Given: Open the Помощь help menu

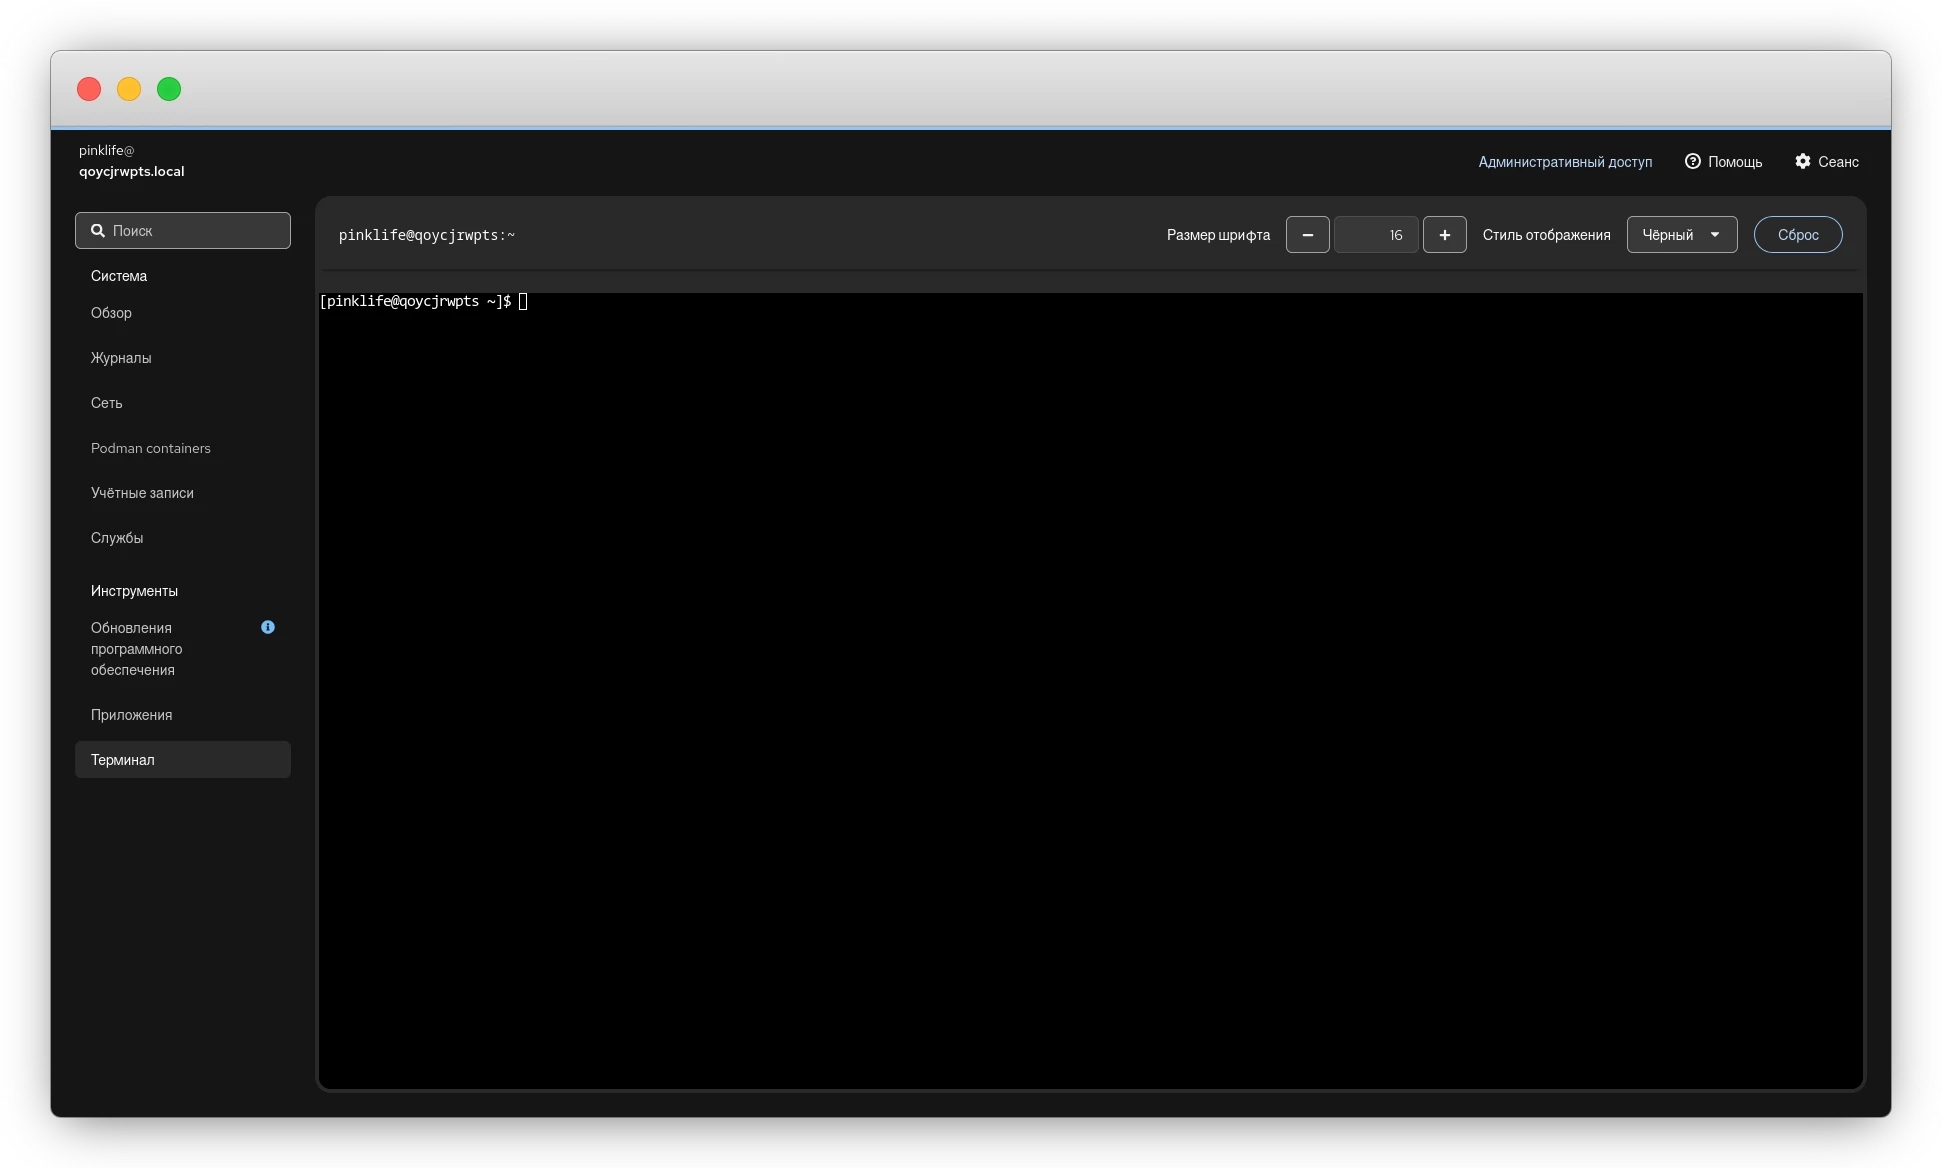Looking at the screenshot, I should pos(1723,161).
